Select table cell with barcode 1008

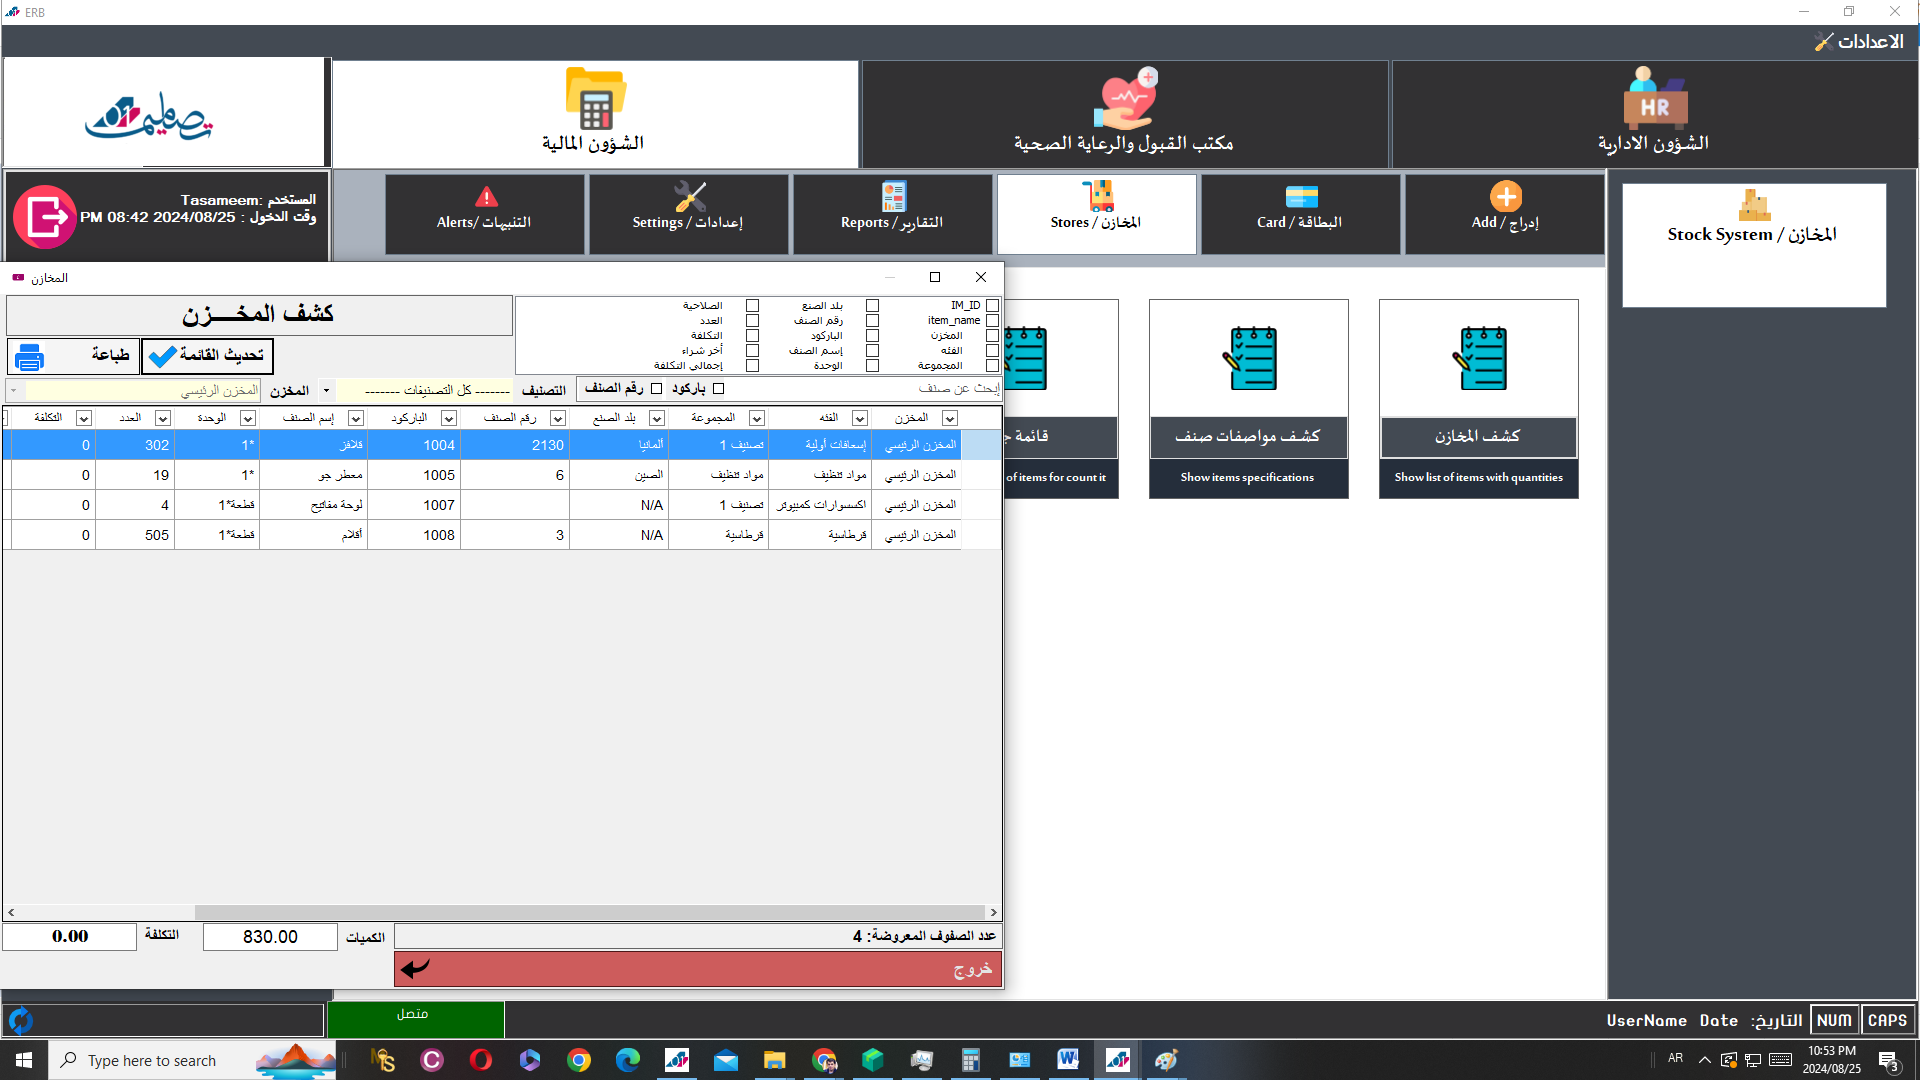pos(414,535)
